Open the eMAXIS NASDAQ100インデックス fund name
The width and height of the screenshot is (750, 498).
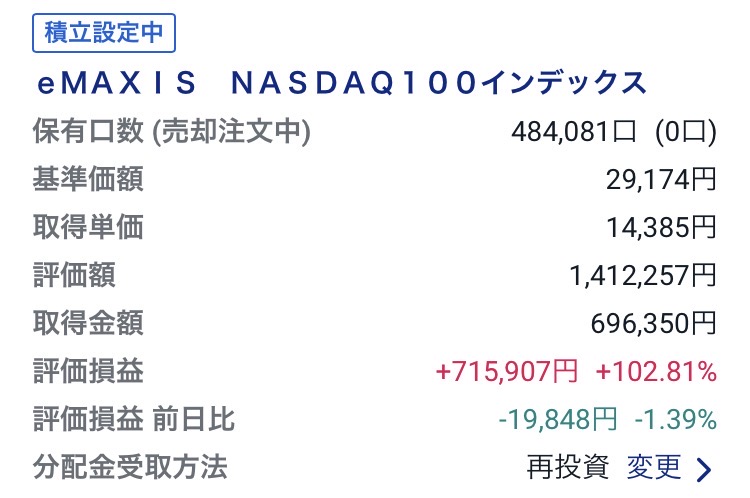340,83
